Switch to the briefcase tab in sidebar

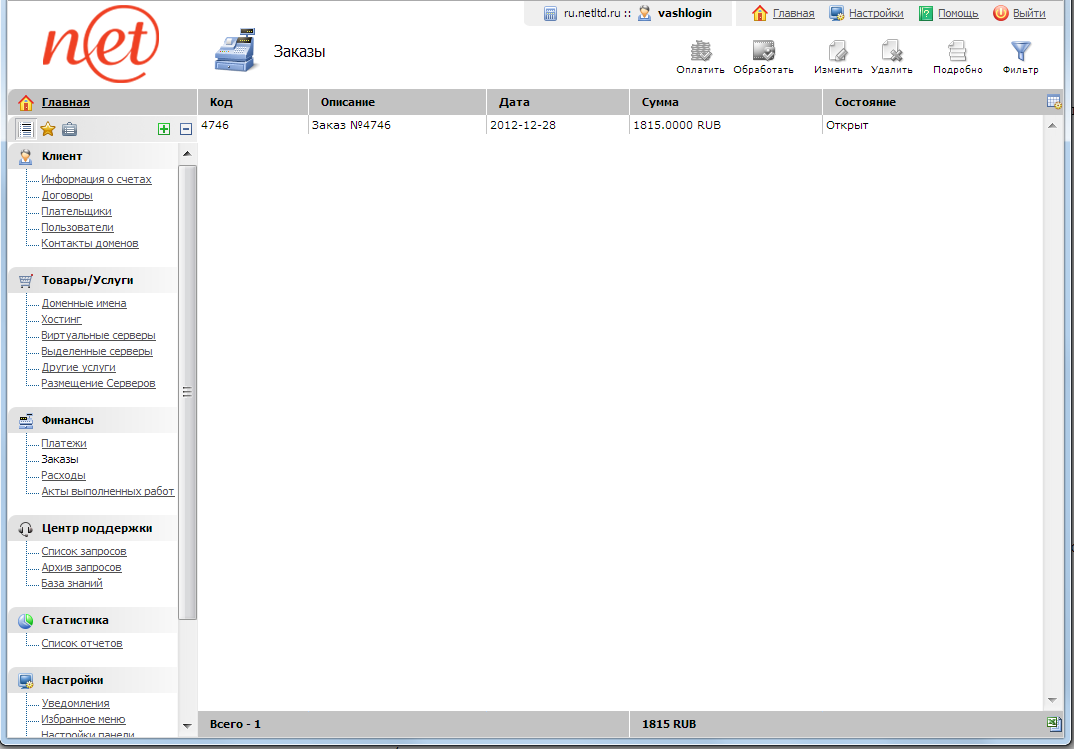coord(69,129)
